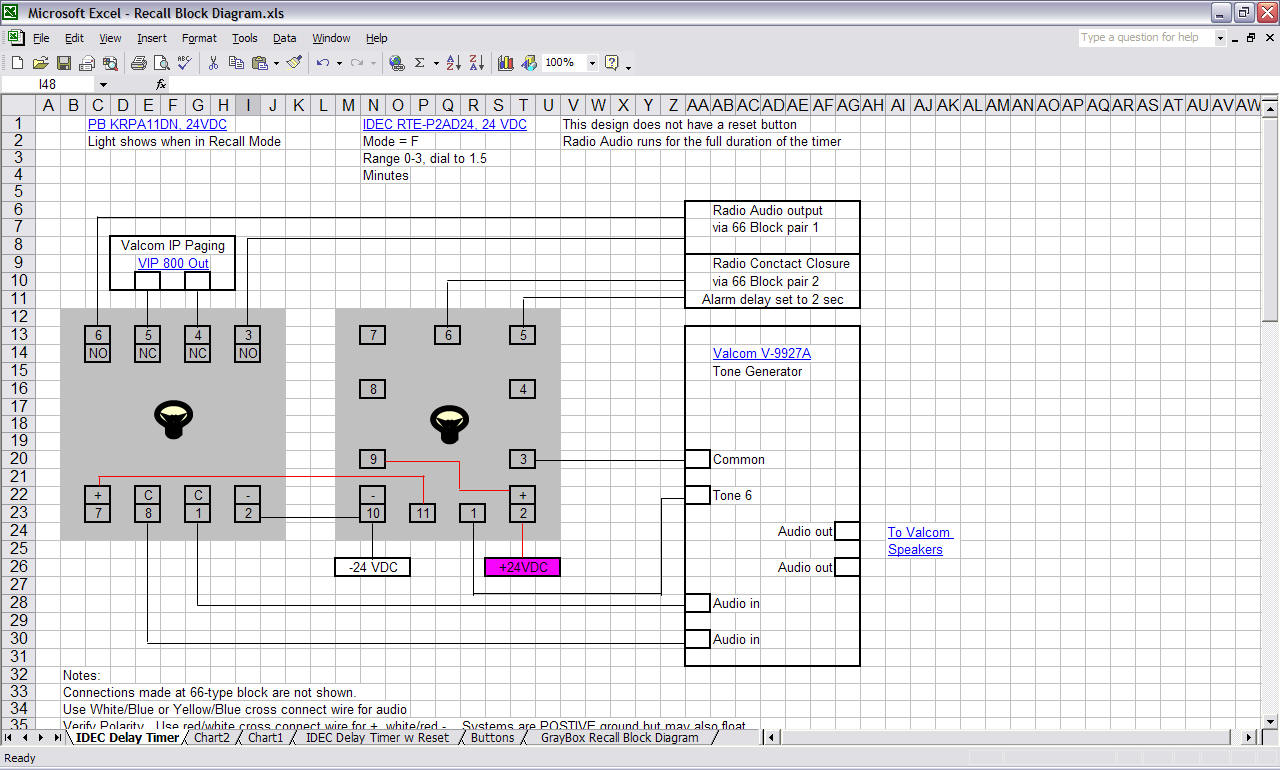Click the VIP 800 Out link
Image resolution: width=1280 pixels, height=770 pixels.
[173, 264]
